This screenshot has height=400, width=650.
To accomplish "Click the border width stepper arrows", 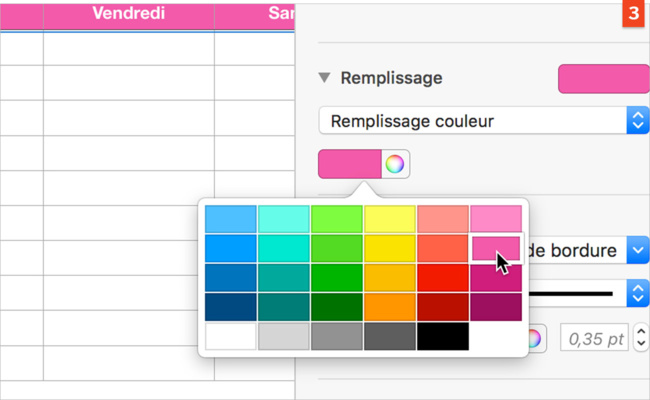I will (641, 339).
